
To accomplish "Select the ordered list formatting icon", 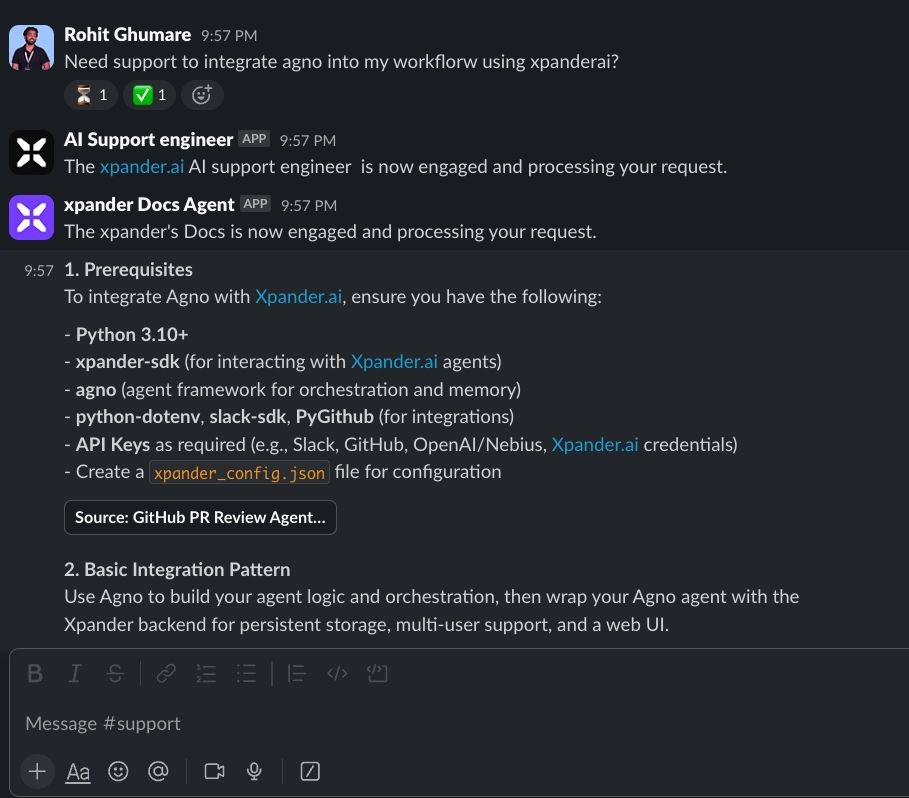I will pos(206,673).
